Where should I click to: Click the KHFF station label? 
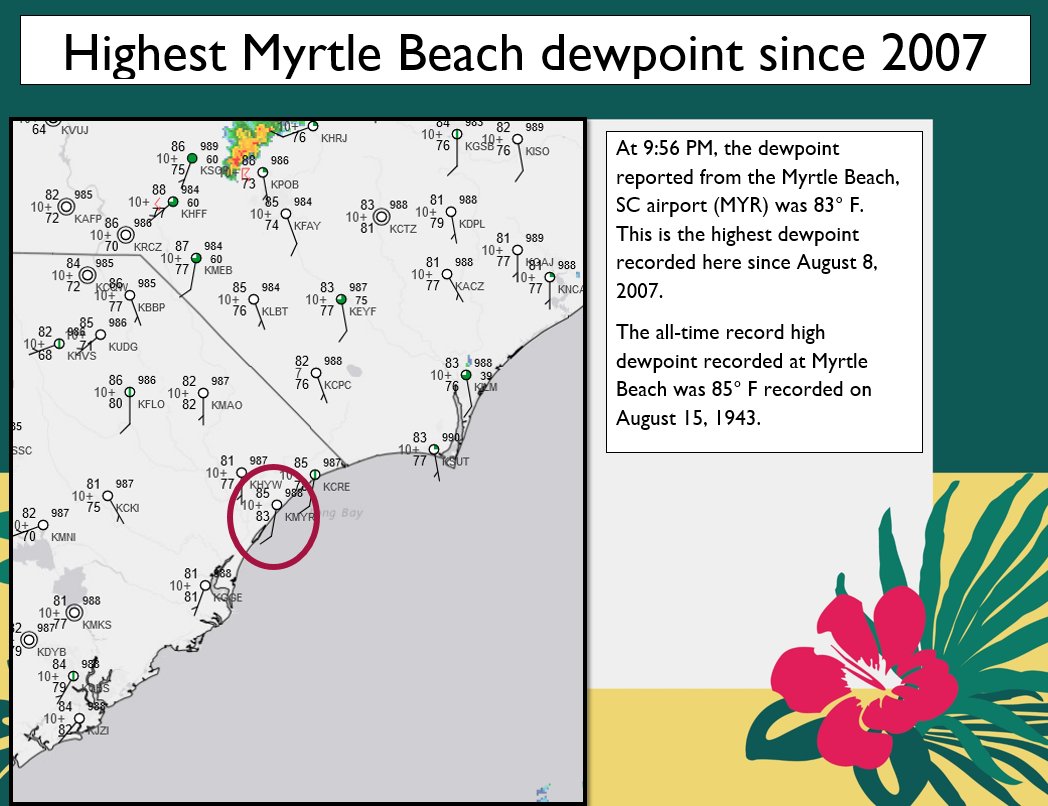194,214
